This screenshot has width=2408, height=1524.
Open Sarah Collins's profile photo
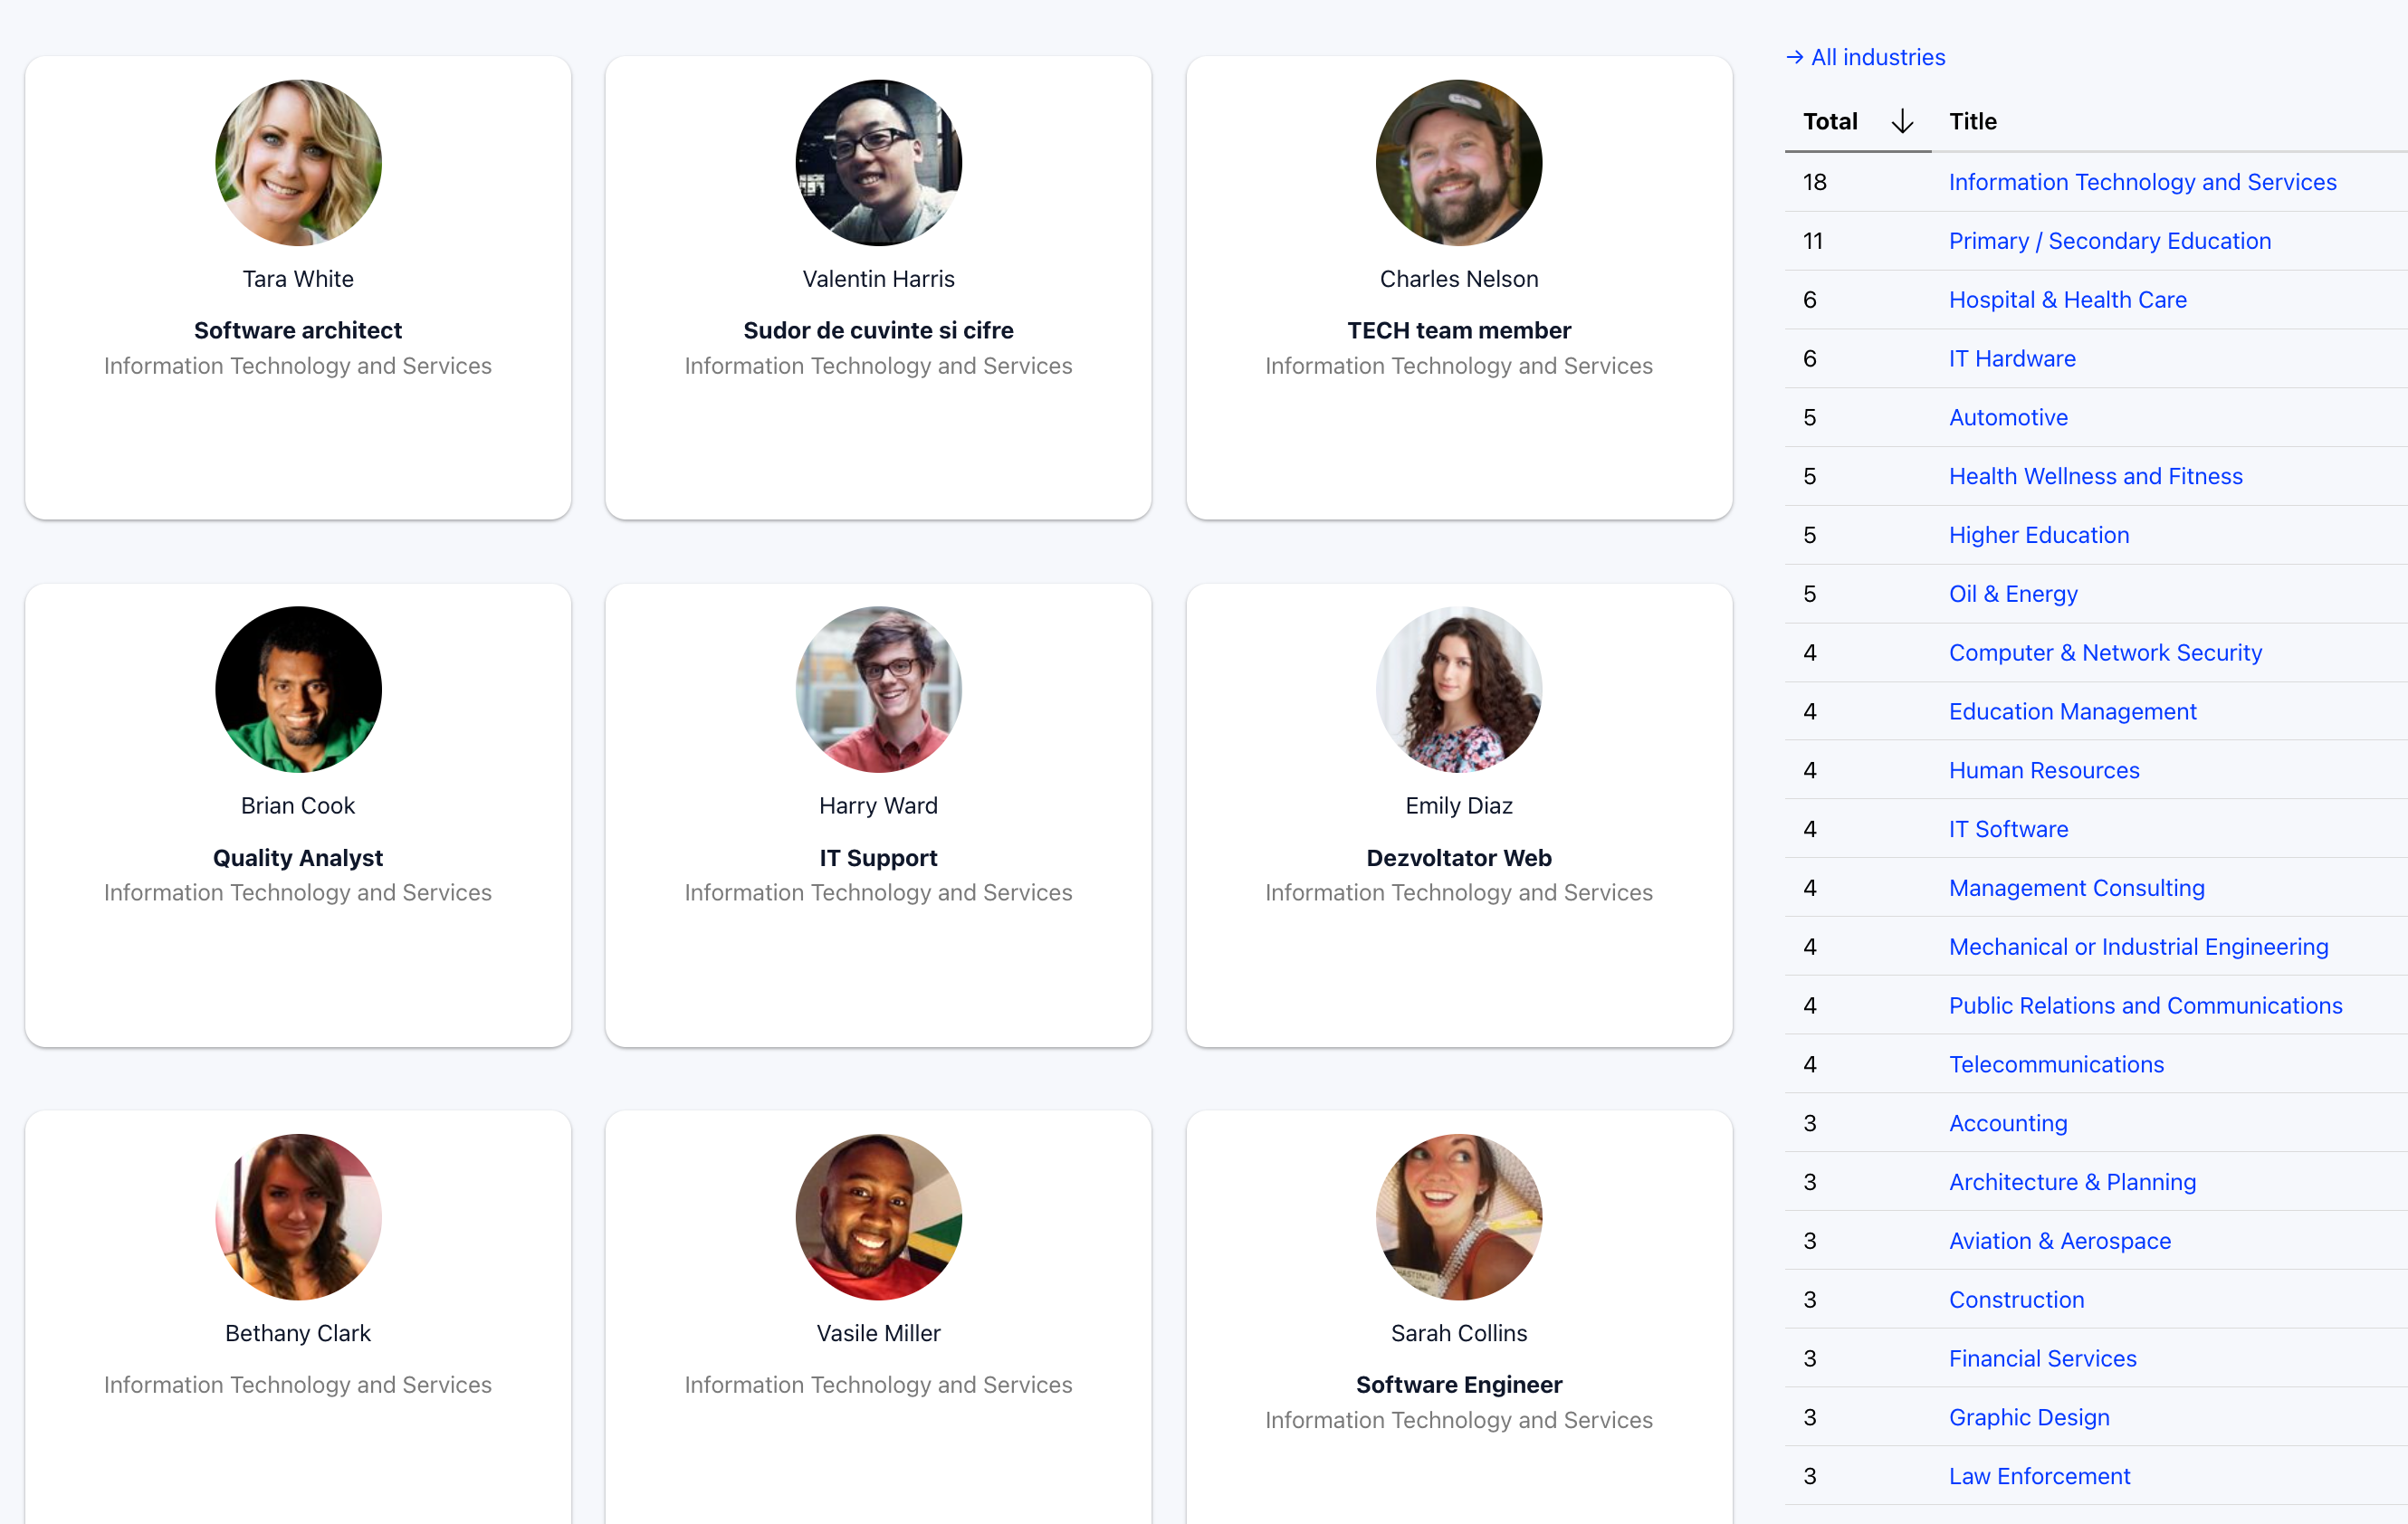(1458, 1216)
